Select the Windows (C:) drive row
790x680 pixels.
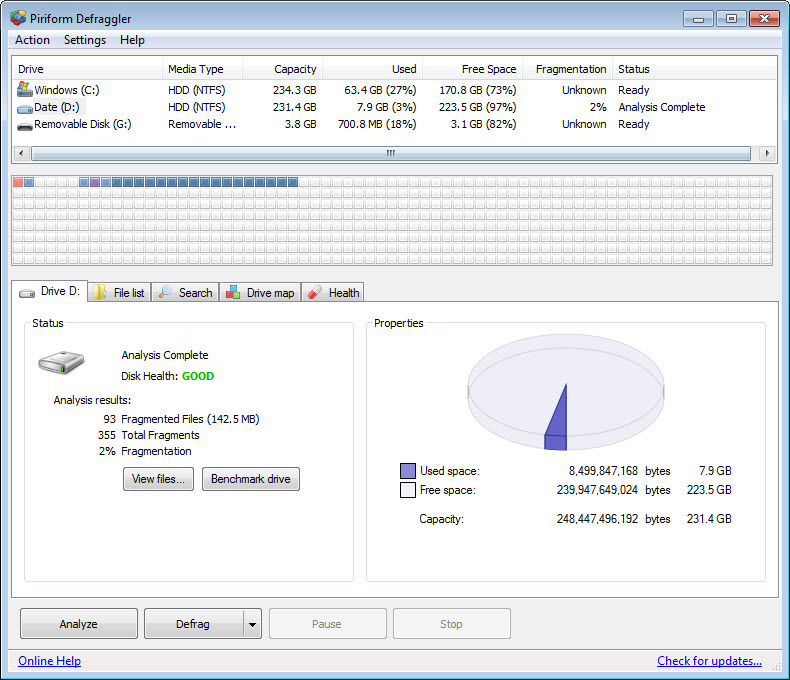tap(394, 90)
